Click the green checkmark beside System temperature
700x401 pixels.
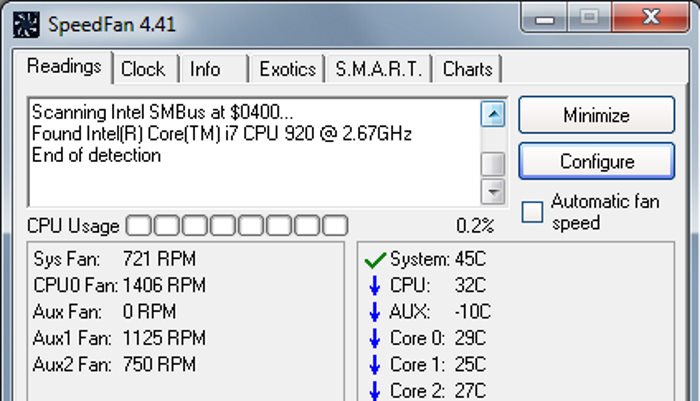(x=375, y=260)
